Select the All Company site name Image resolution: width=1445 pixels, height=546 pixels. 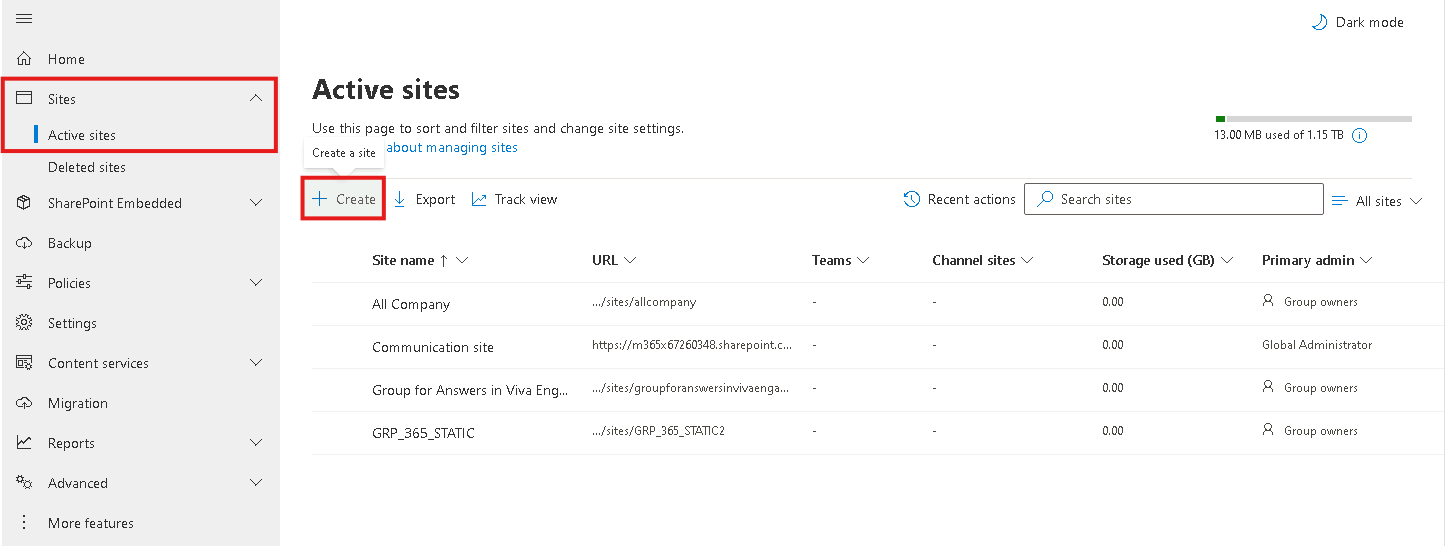pos(411,304)
